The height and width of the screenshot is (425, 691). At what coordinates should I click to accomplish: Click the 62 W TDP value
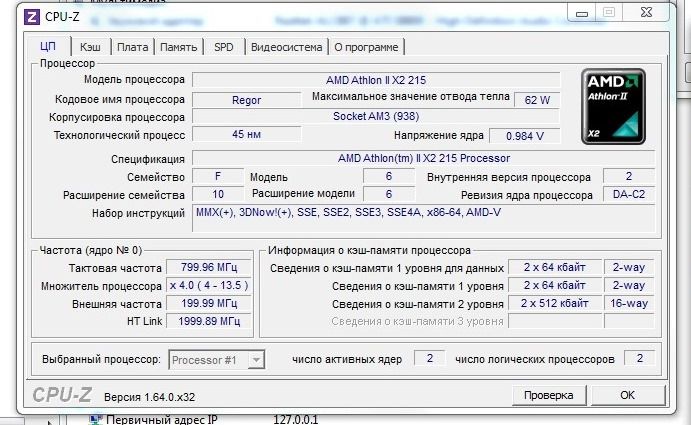[537, 100]
